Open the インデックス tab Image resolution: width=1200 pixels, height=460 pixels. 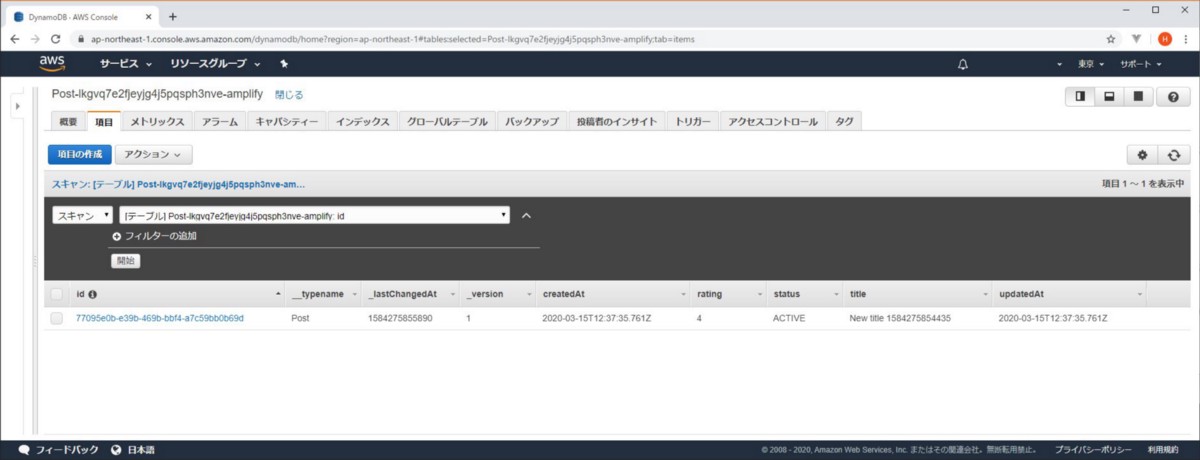(363, 122)
